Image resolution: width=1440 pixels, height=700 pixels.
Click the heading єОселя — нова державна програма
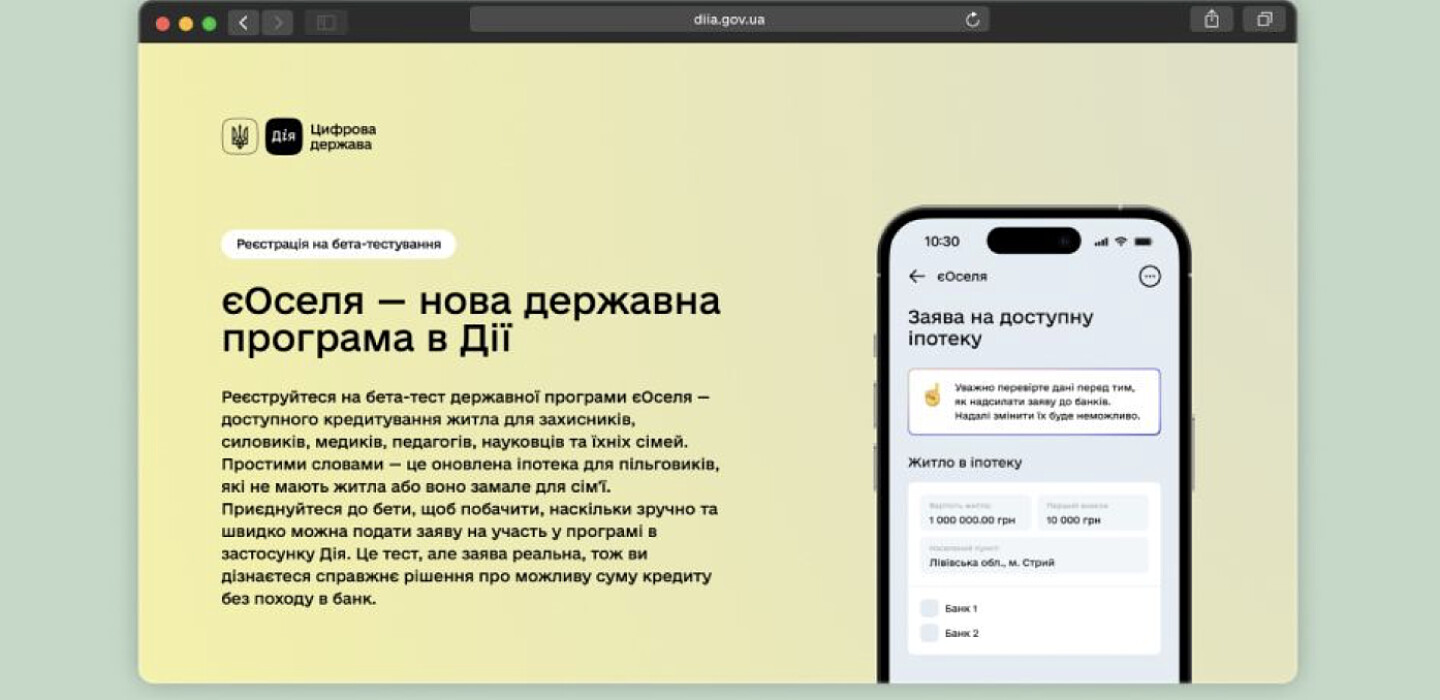click(470, 320)
